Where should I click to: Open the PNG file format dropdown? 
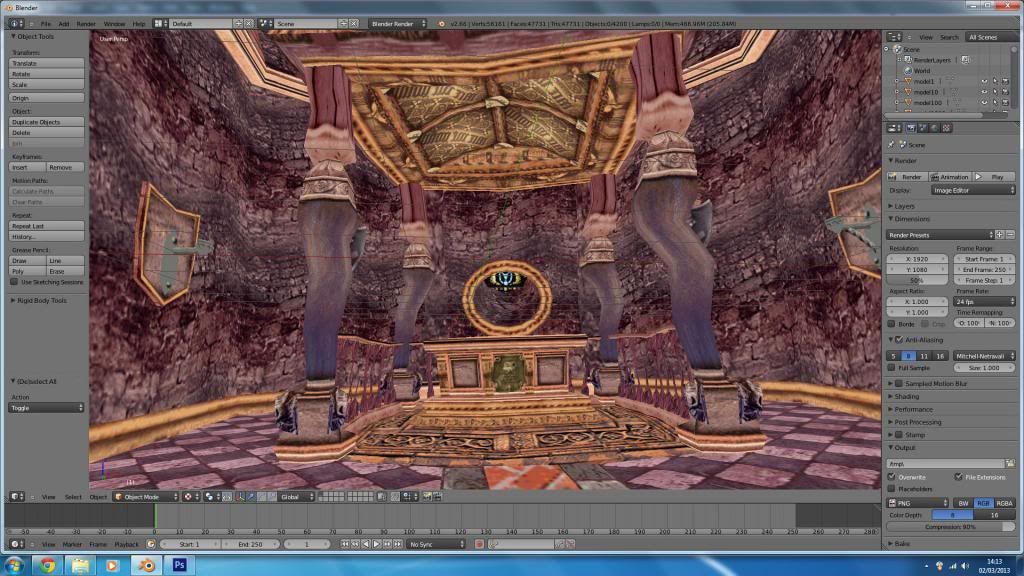[x=918, y=503]
